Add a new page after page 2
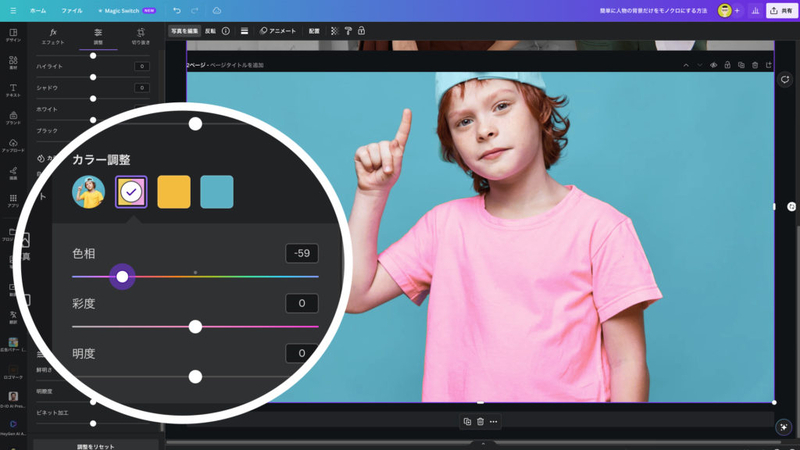 [768, 65]
